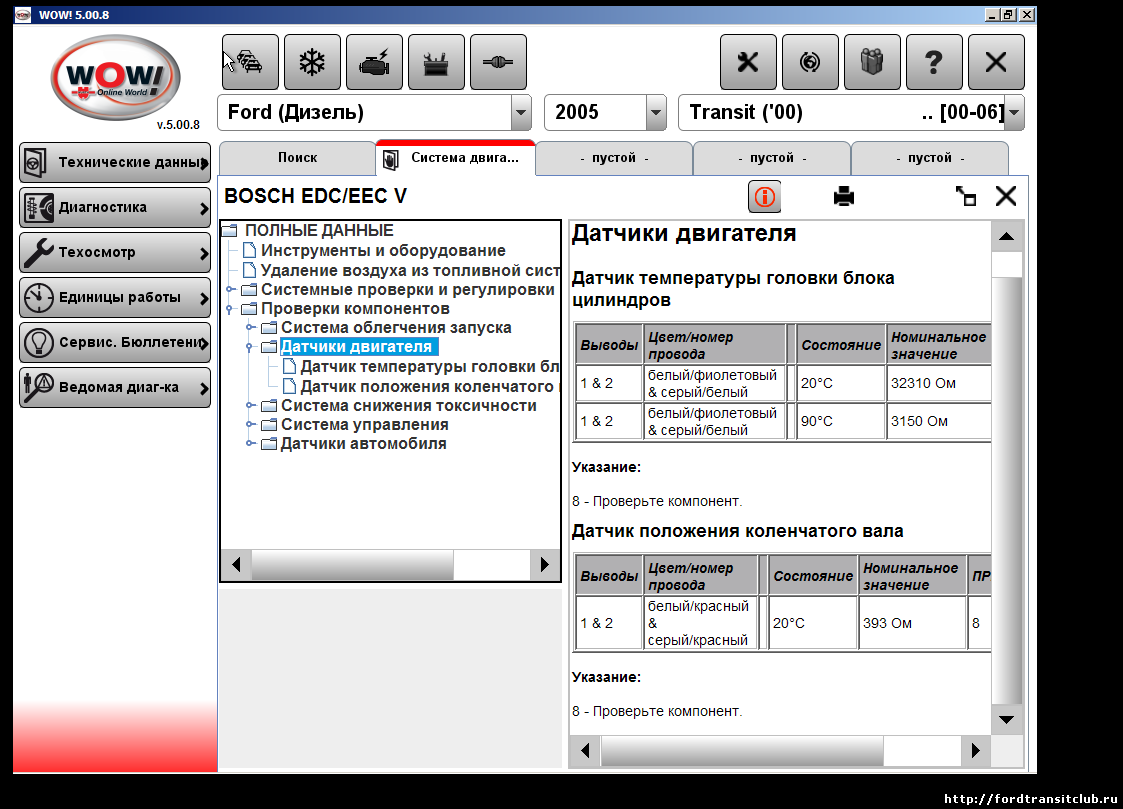Open the Диагностика menu button
Viewport: 1123px width, 809px height.
115,208
